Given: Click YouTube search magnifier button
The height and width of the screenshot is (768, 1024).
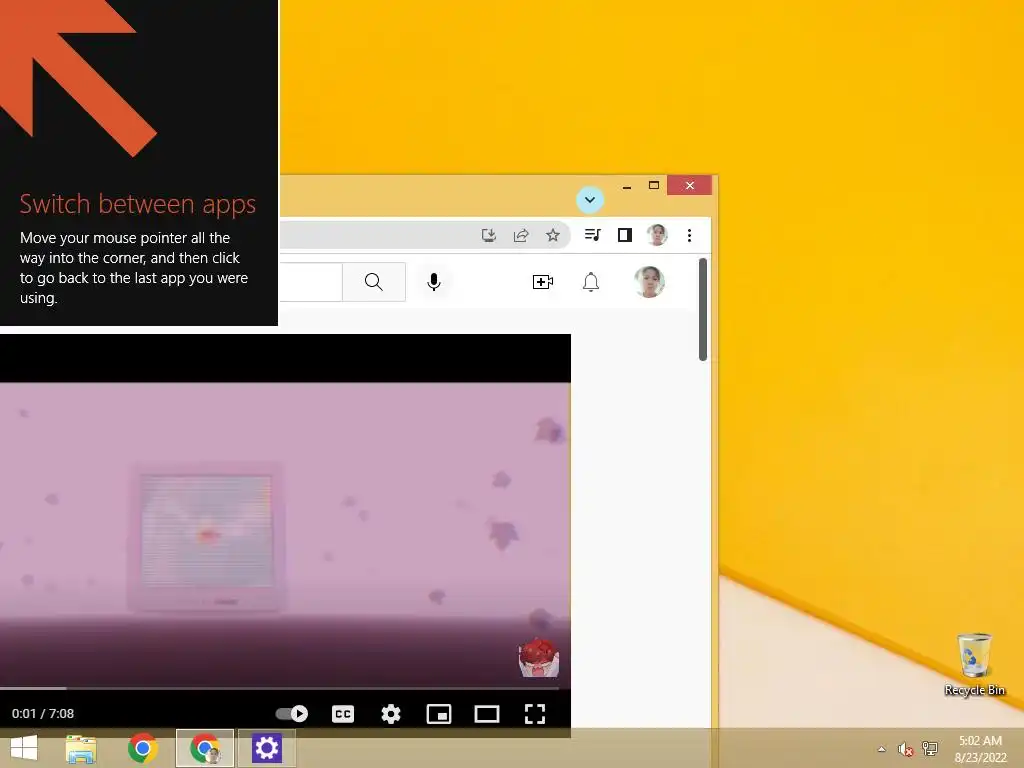Looking at the screenshot, I should click(x=374, y=281).
